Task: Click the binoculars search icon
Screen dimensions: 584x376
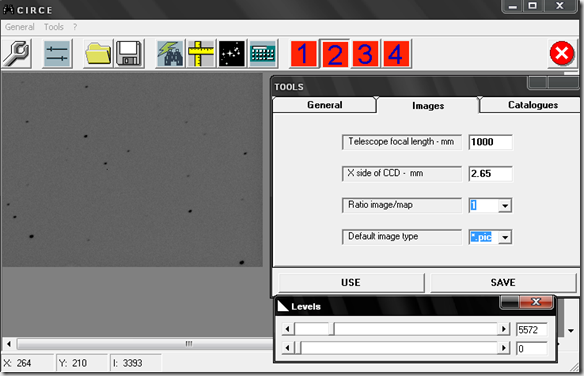Action: pyautogui.click(x=170, y=54)
